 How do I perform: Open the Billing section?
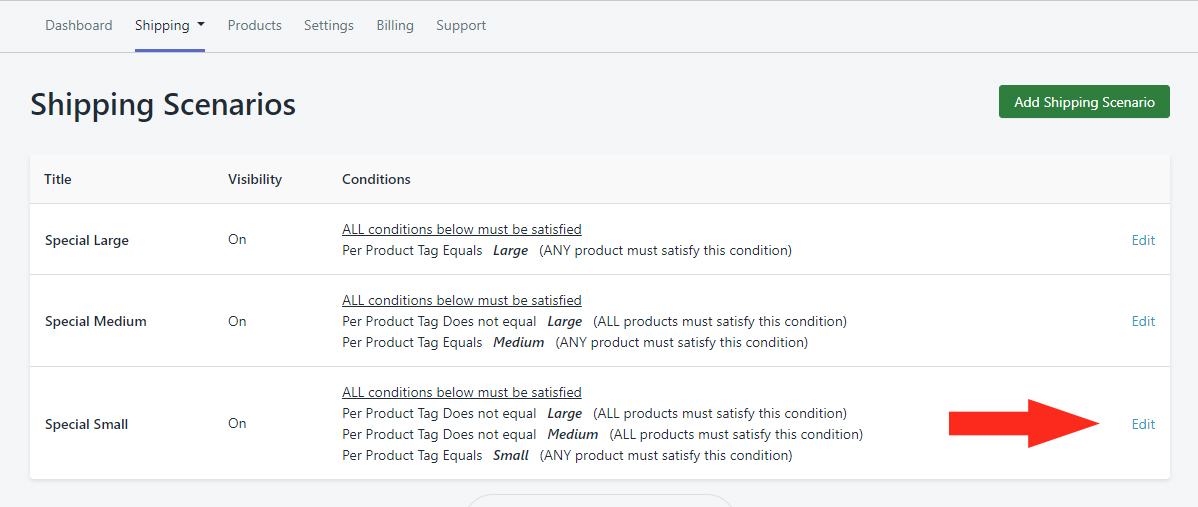click(x=395, y=26)
